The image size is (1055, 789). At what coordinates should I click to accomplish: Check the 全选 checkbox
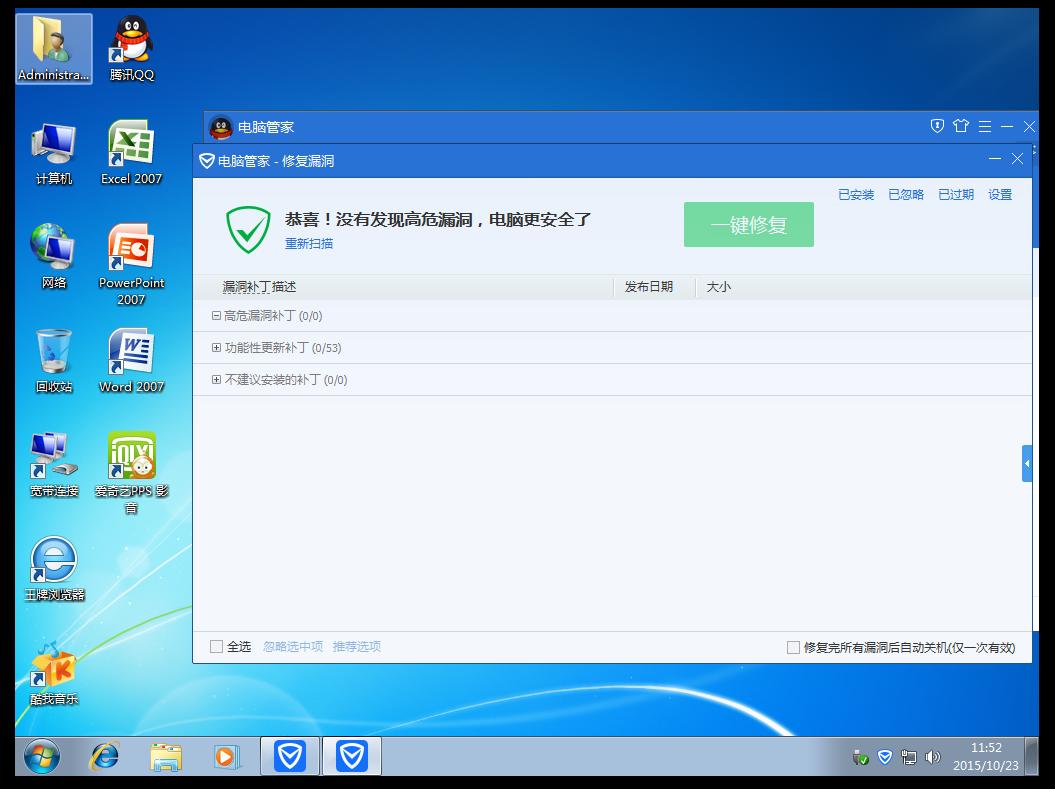click(x=216, y=646)
